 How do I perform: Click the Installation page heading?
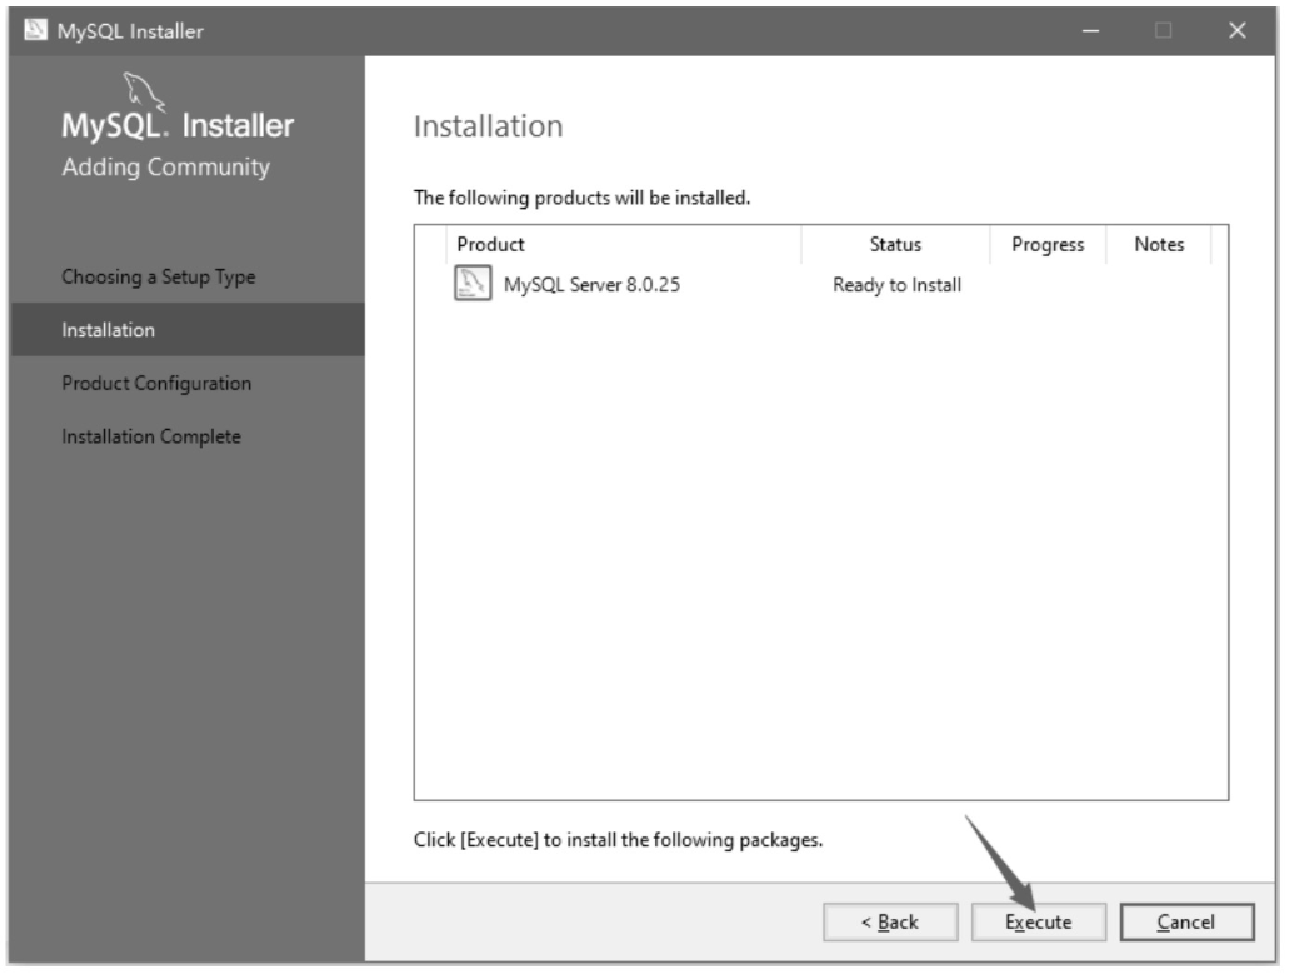point(488,126)
